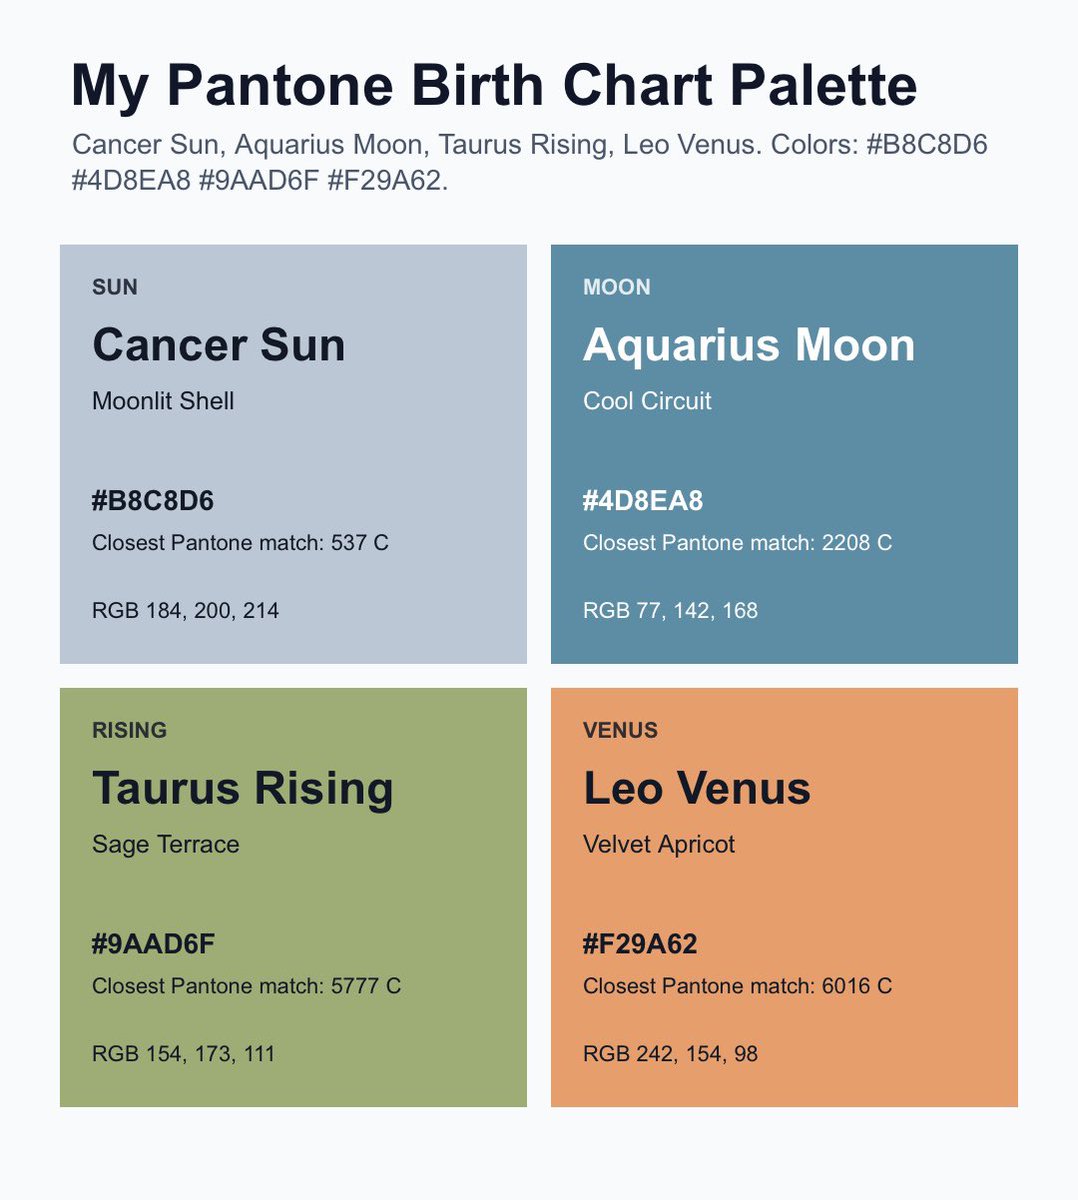Click the Leo Venus heading

pos(697,788)
